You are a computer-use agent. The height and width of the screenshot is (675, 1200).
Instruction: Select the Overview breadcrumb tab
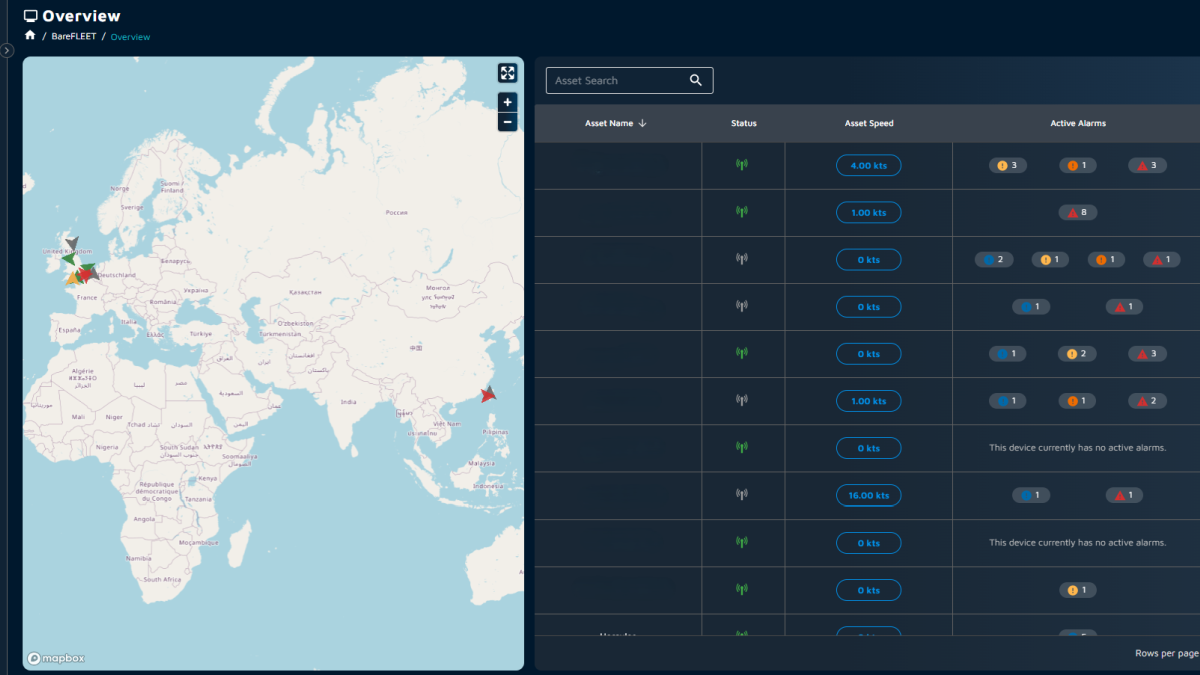point(130,35)
